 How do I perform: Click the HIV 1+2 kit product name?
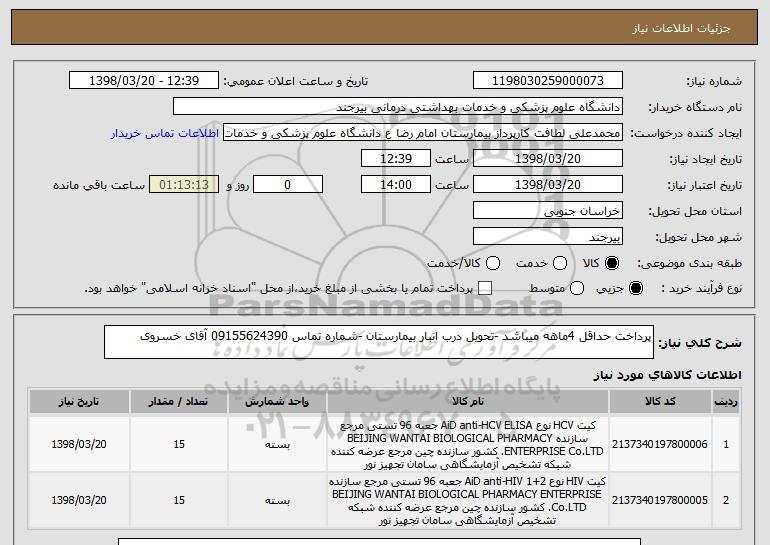(x=468, y=500)
